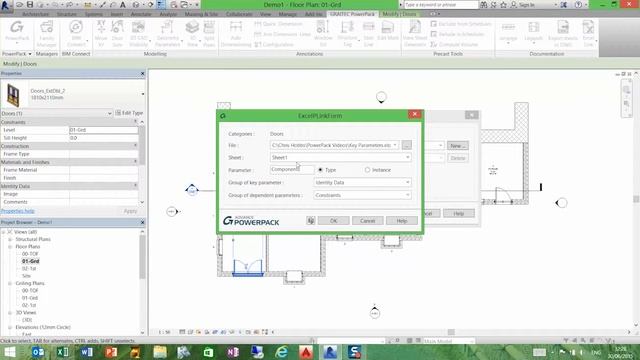Select the Instance radio button
Image resolution: width=640 pixels, height=360 pixels.
click(x=367, y=170)
